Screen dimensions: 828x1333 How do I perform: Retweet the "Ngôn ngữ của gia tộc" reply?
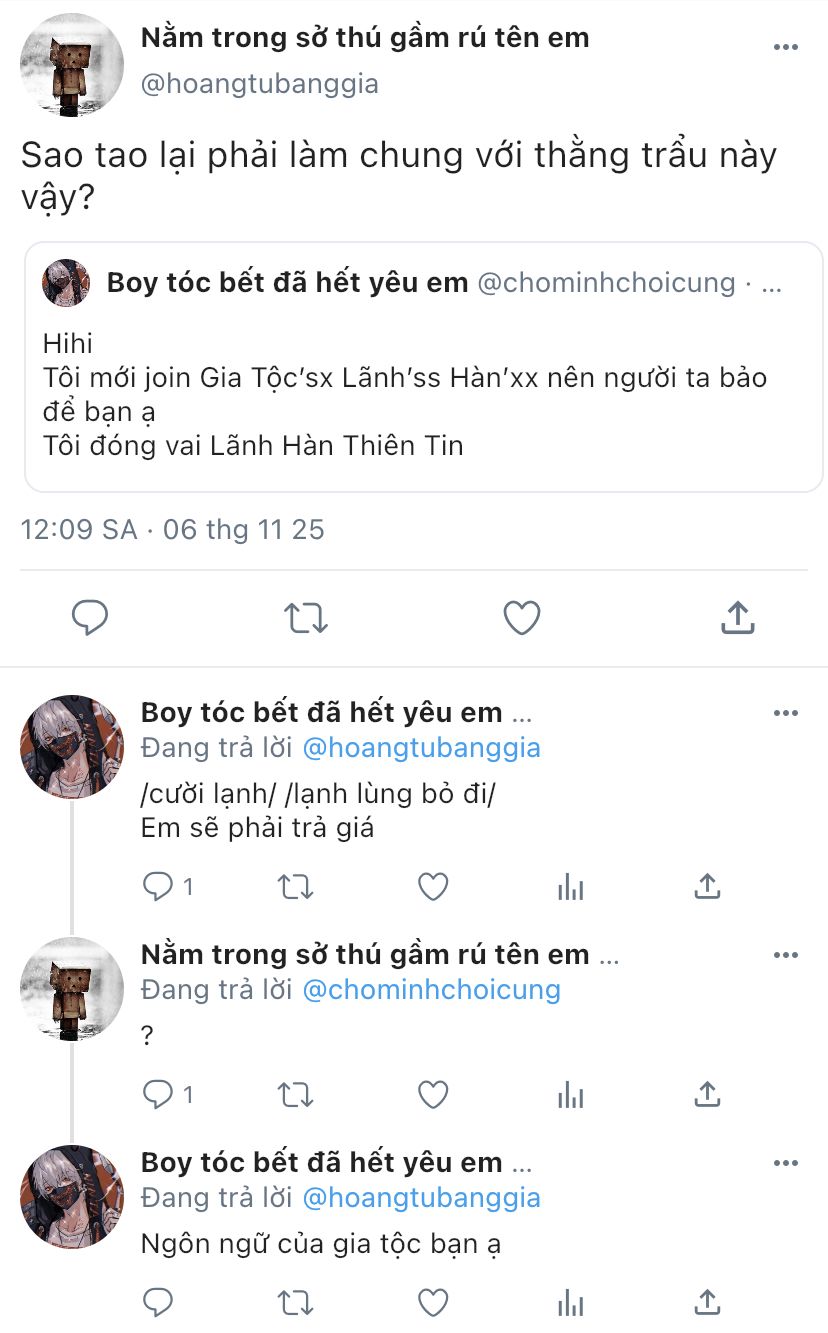tap(296, 1302)
